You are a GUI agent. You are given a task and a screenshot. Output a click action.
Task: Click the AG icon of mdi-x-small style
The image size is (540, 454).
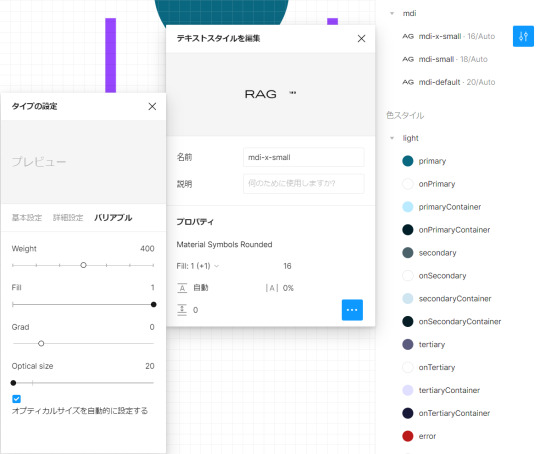point(408,36)
